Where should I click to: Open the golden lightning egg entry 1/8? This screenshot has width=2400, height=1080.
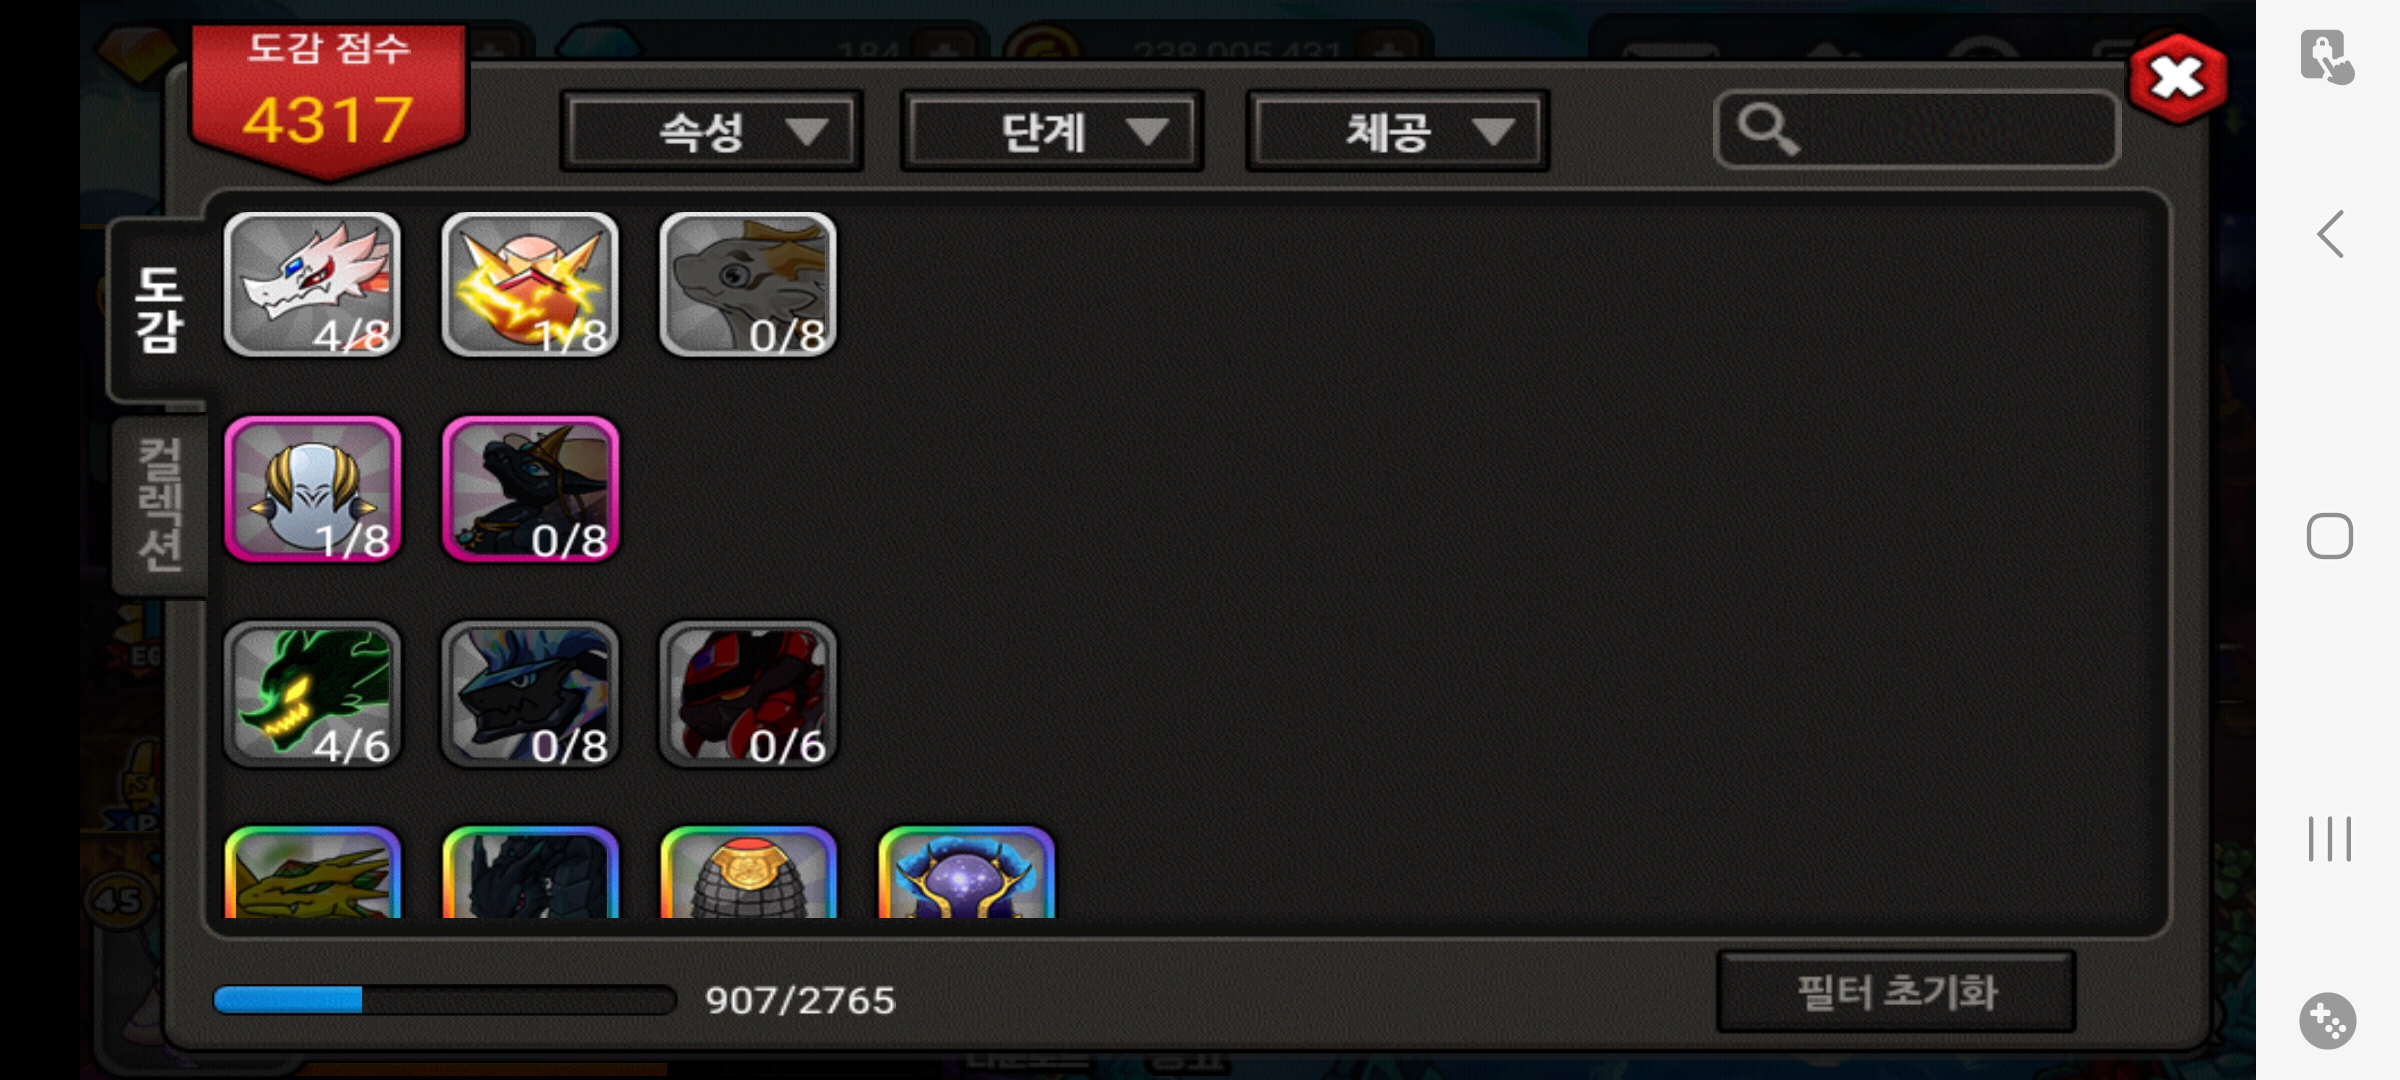(530, 284)
